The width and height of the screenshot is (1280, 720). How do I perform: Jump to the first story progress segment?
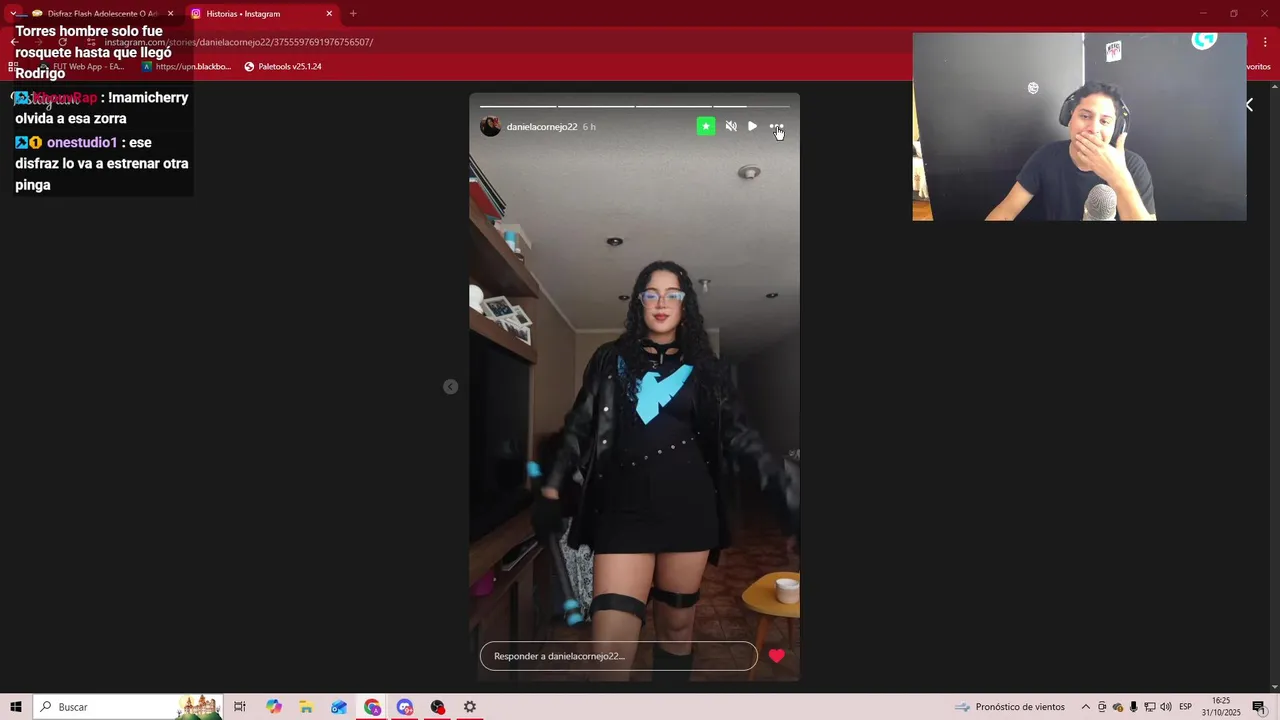(x=517, y=105)
